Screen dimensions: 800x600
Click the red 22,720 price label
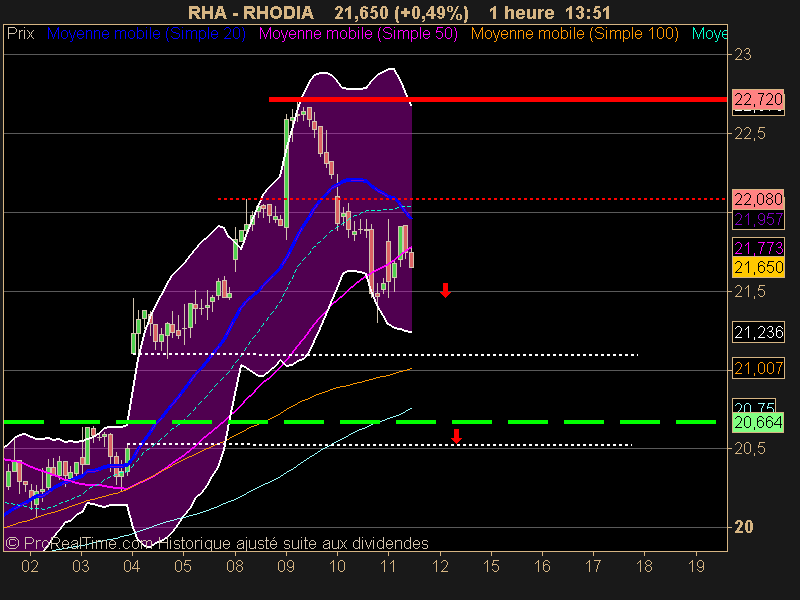click(x=758, y=99)
